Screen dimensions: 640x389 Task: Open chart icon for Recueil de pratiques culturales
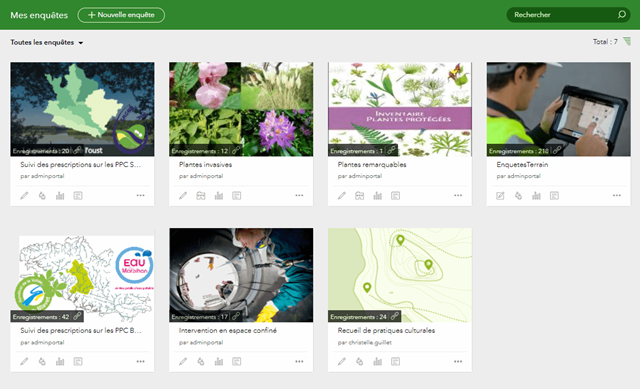(x=378, y=361)
